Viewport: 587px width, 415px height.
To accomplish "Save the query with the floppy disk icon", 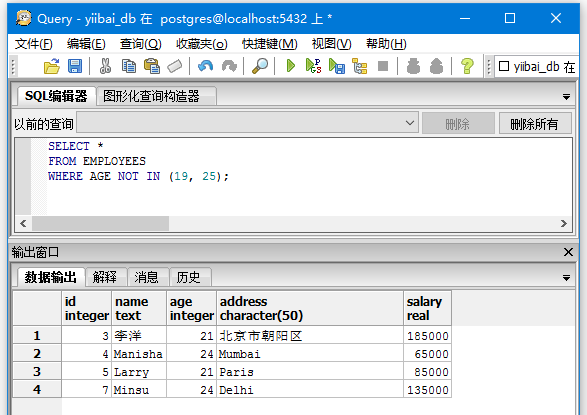I will (75, 66).
